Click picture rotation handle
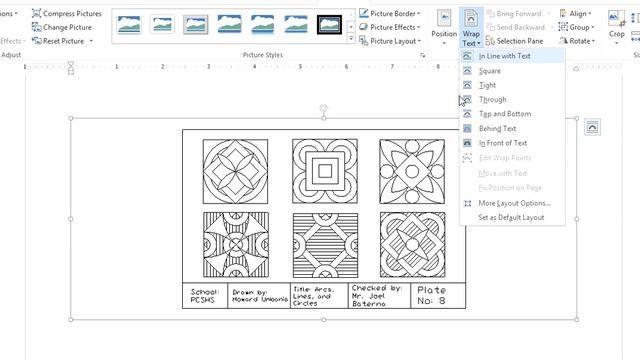 (x=323, y=108)
